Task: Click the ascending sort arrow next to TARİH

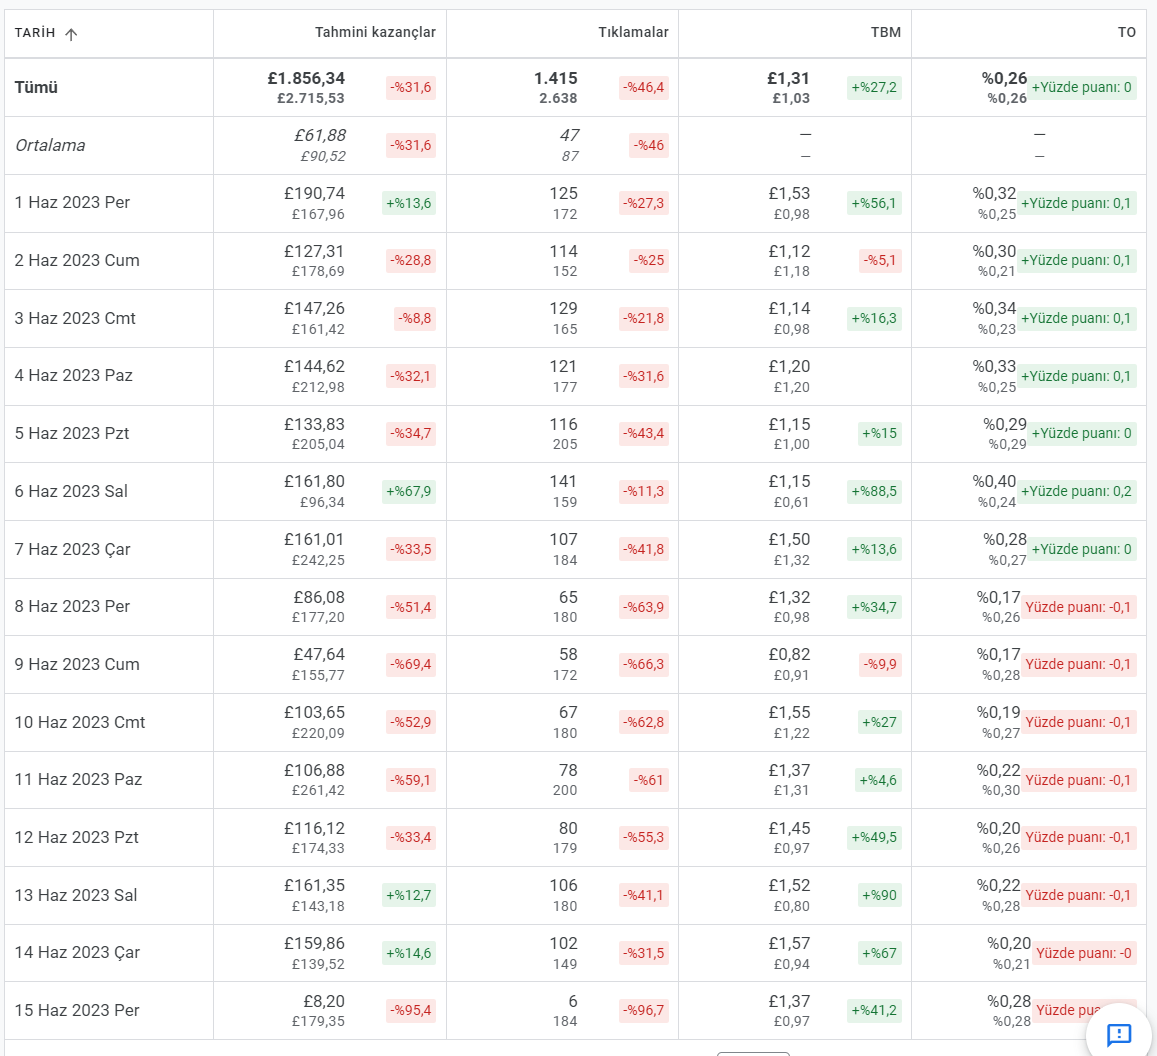Action: pos(71,33)
